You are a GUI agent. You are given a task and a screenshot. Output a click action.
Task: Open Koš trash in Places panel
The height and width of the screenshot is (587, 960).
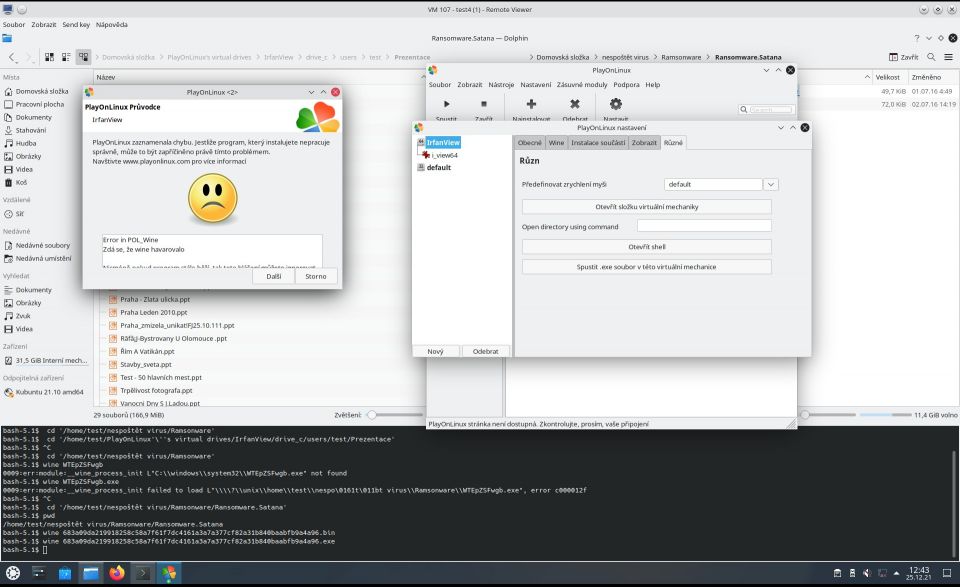21,182
